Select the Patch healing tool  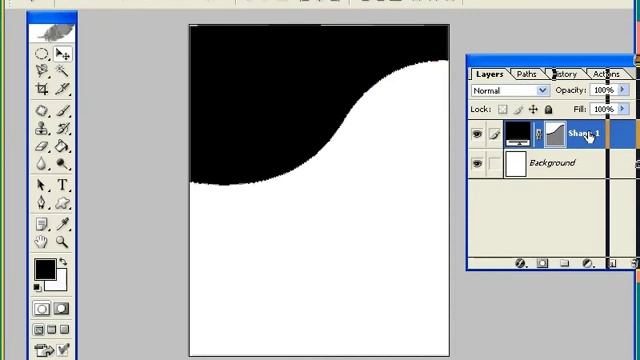[41, 111]
